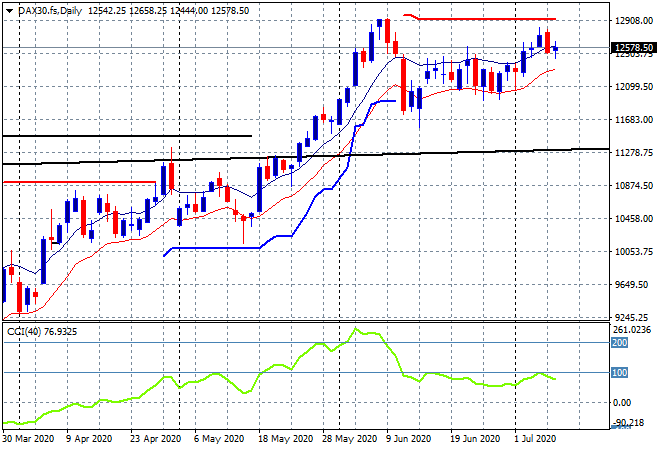This screenshot has width=660, height=450.
Task: Click the 28 May 2020 date label
Action: (x=349, y=439)
